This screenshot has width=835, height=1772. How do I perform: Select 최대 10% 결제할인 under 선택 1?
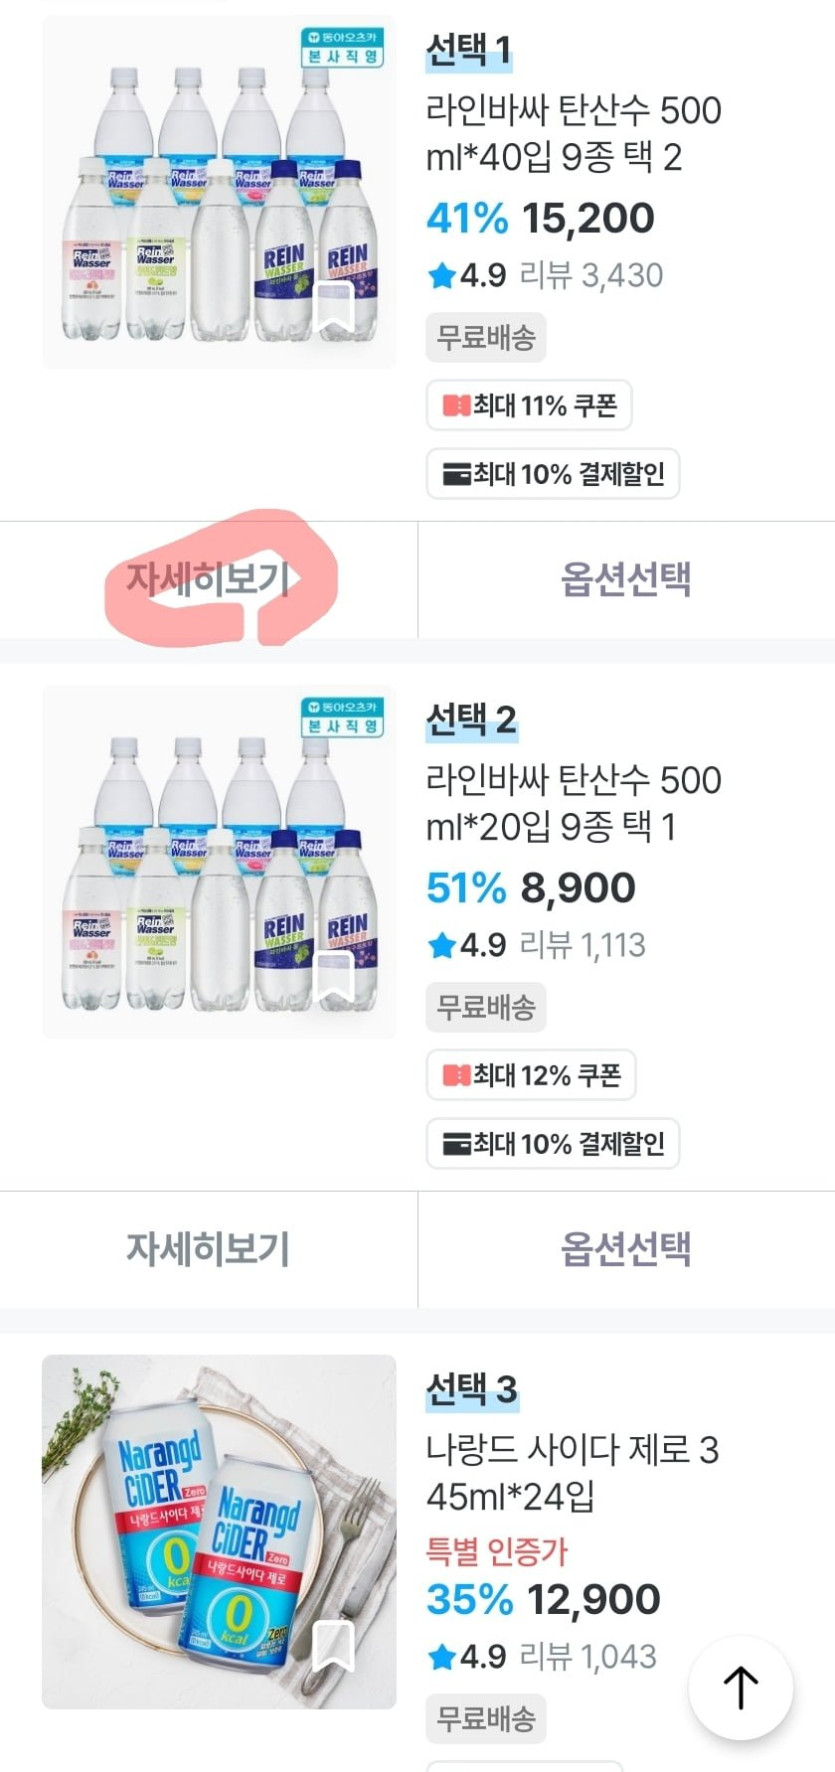click(553, 473)
